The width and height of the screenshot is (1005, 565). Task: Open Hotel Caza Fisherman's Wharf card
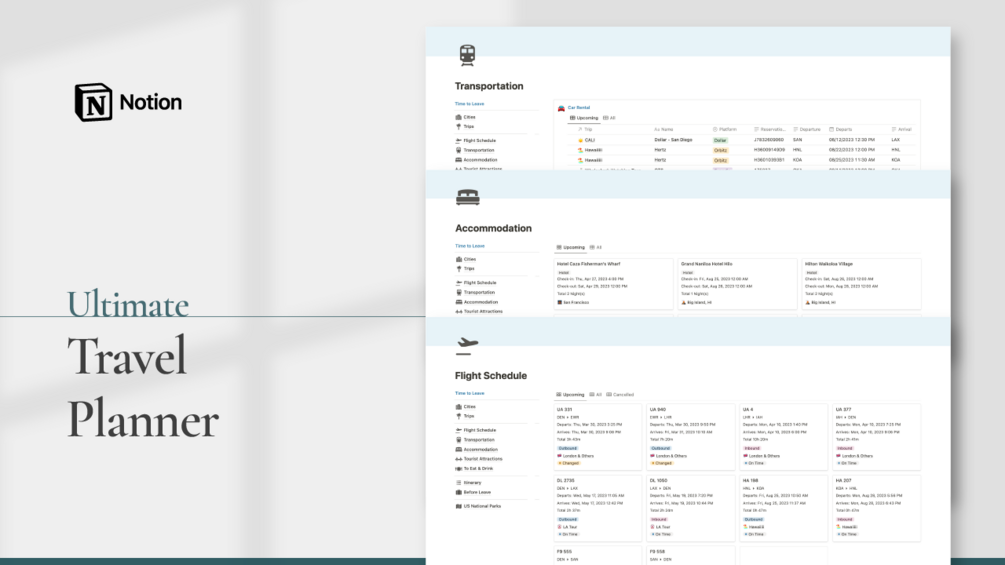(x=613, y=284)
